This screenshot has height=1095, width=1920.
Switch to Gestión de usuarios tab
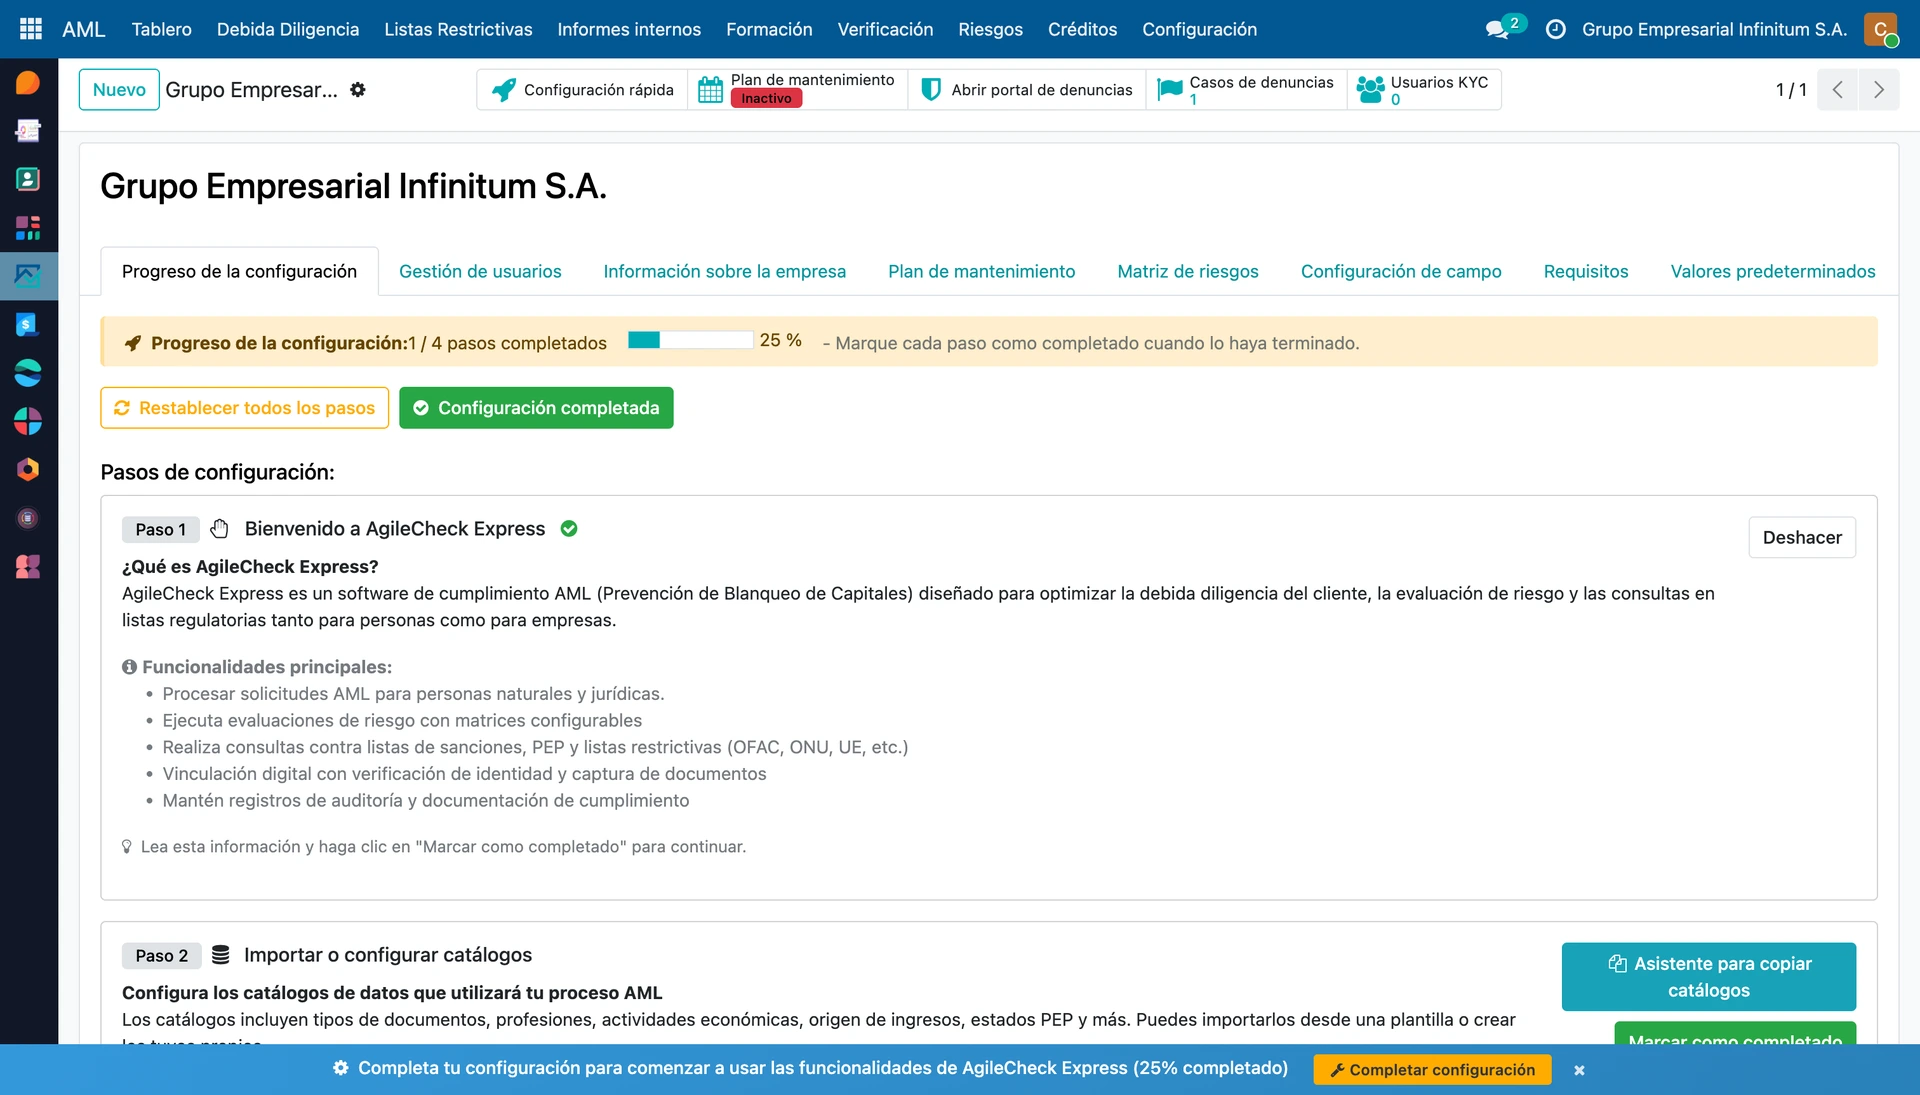click(x=480, y=271)
